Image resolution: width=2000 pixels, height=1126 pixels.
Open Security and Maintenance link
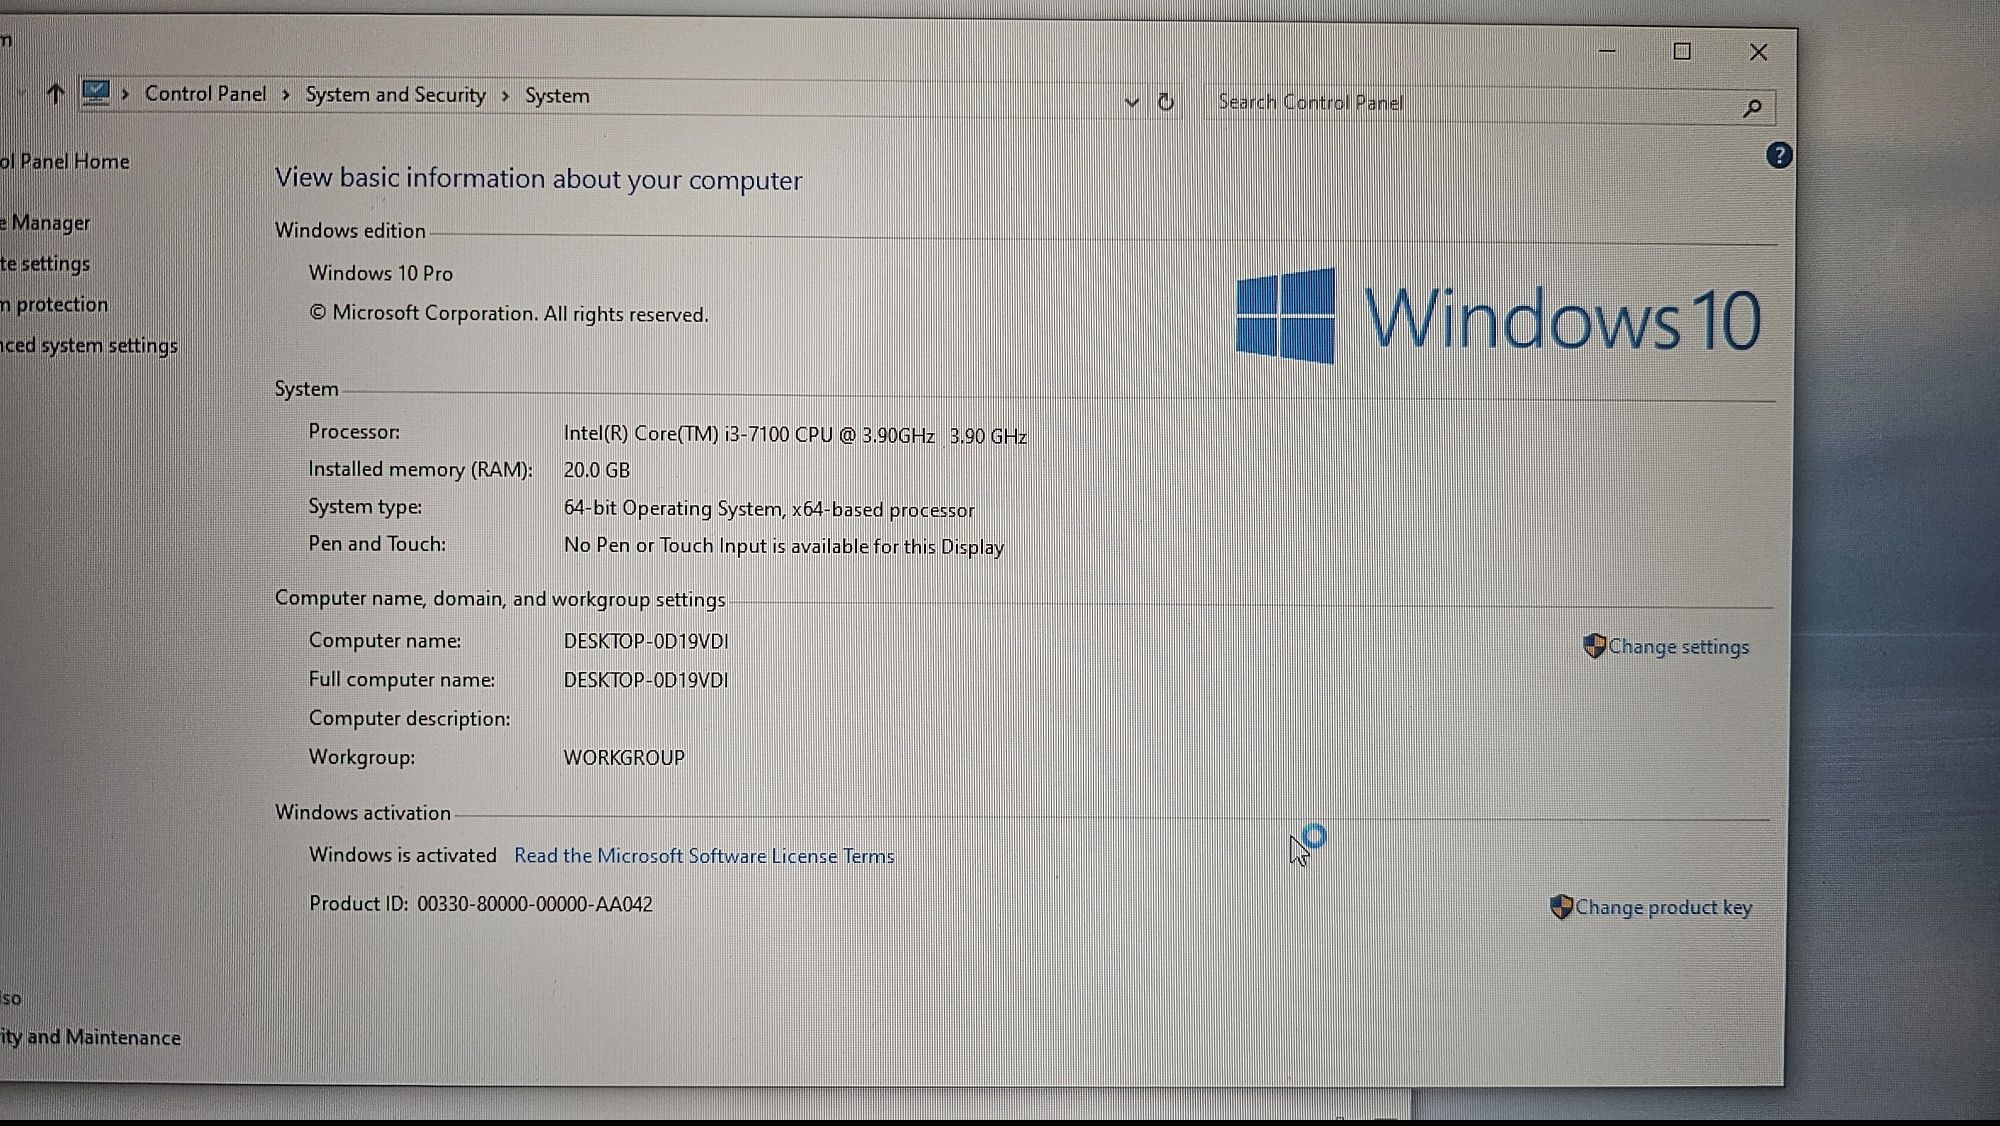pos(90,1037)
